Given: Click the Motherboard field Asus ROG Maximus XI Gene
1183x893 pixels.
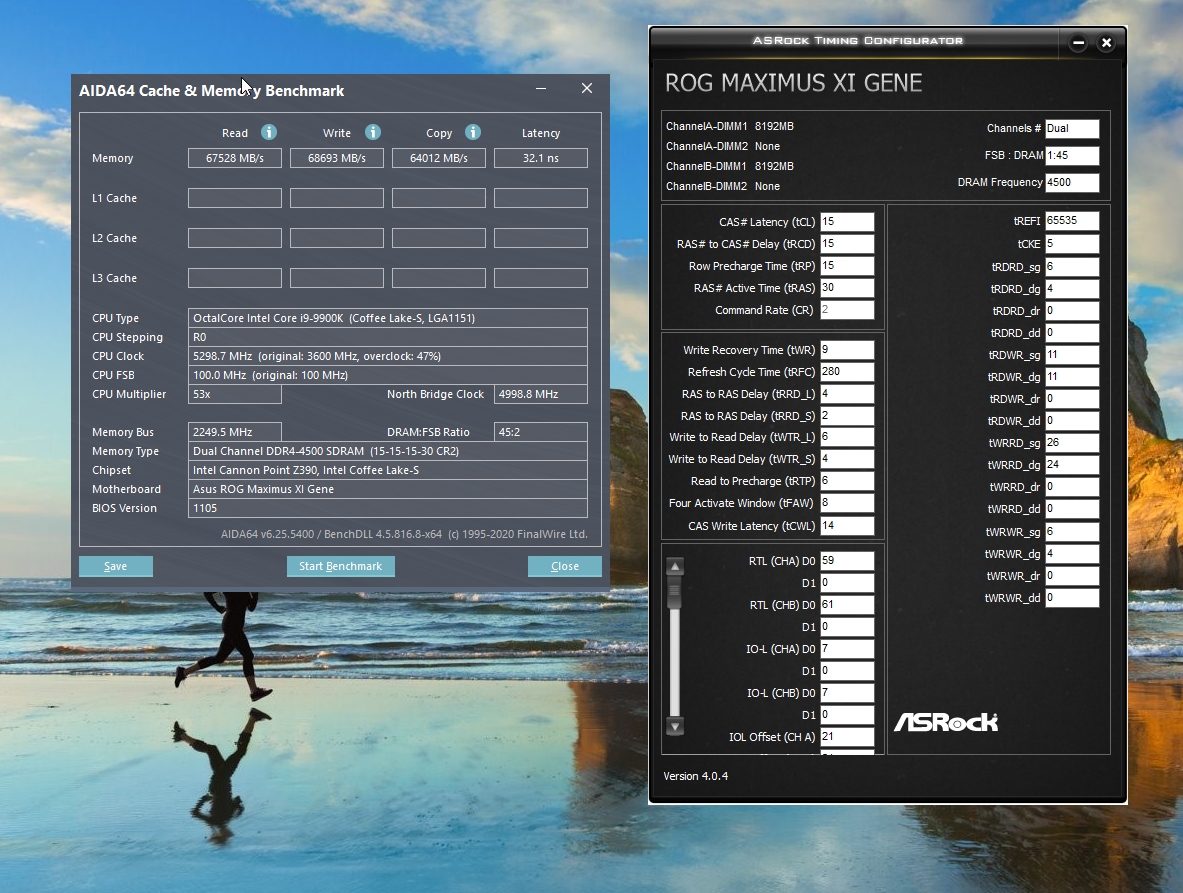Looking at the screenshot, I should 387,489.
